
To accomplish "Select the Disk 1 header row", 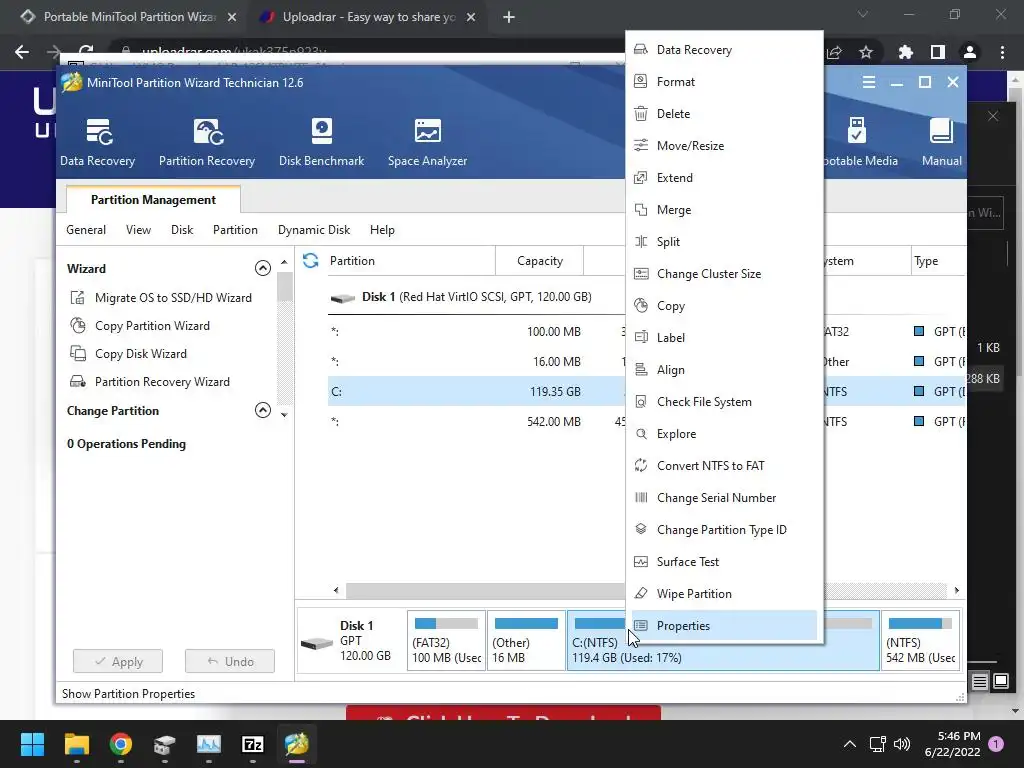I will tap(476, 297).
